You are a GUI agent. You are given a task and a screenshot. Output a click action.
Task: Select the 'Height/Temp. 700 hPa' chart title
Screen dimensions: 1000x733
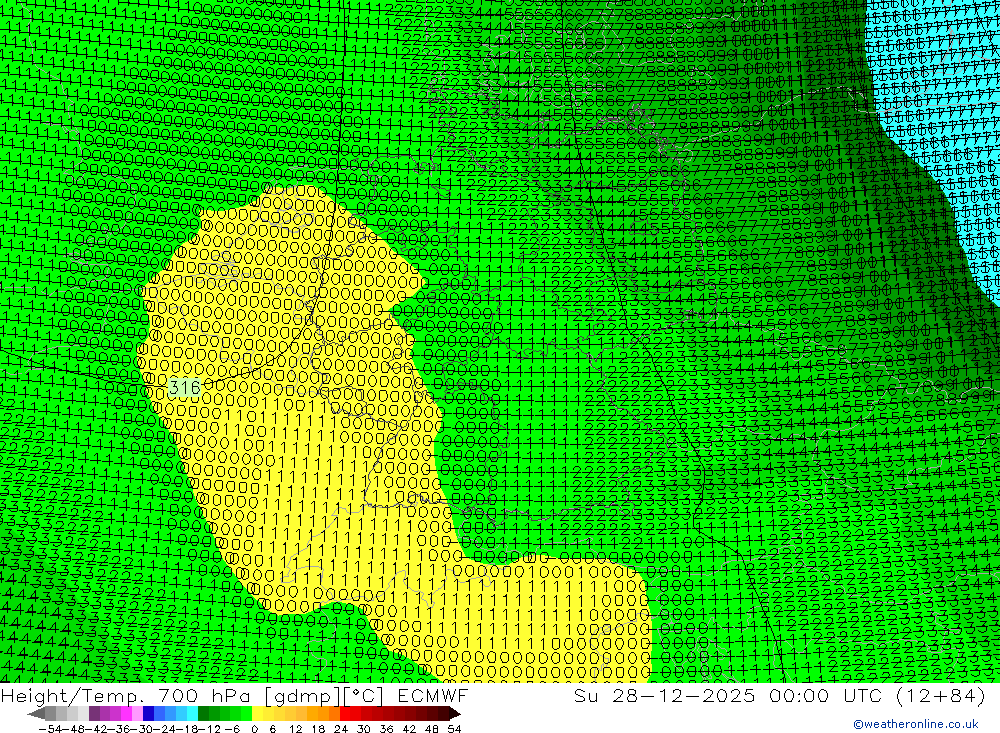[x=128, y=695]
